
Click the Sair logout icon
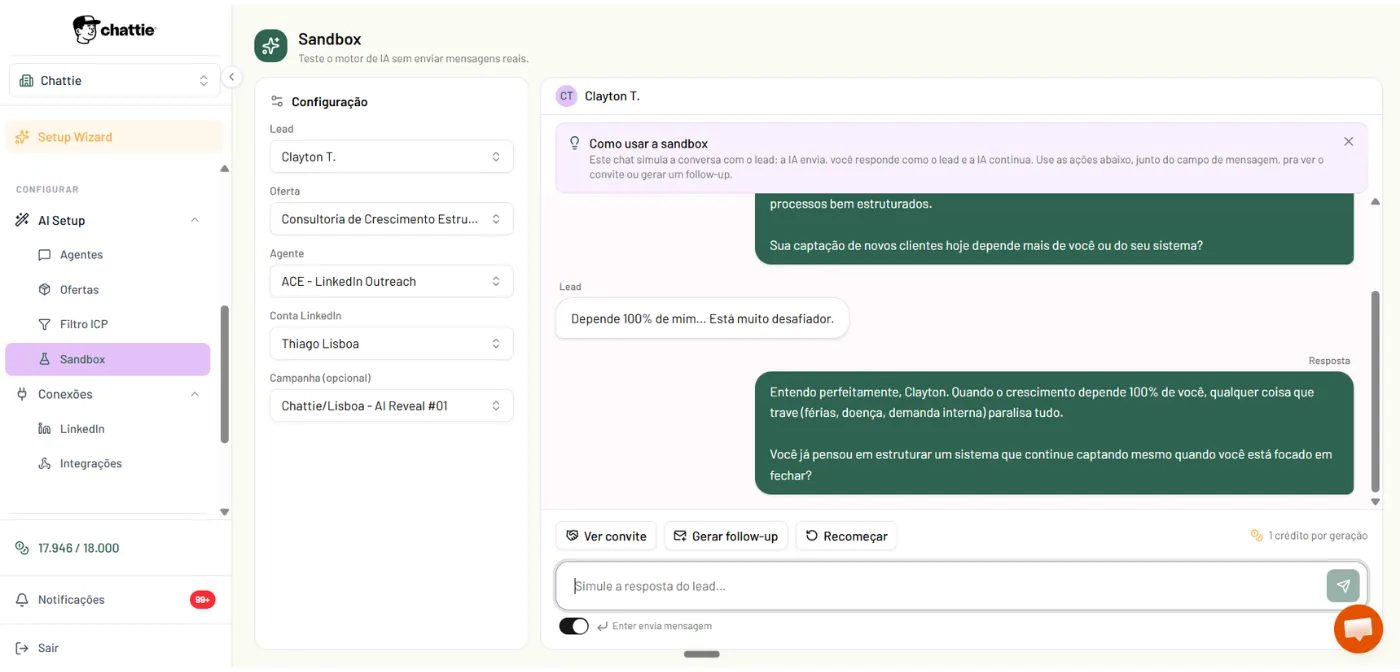pos(22,648)
